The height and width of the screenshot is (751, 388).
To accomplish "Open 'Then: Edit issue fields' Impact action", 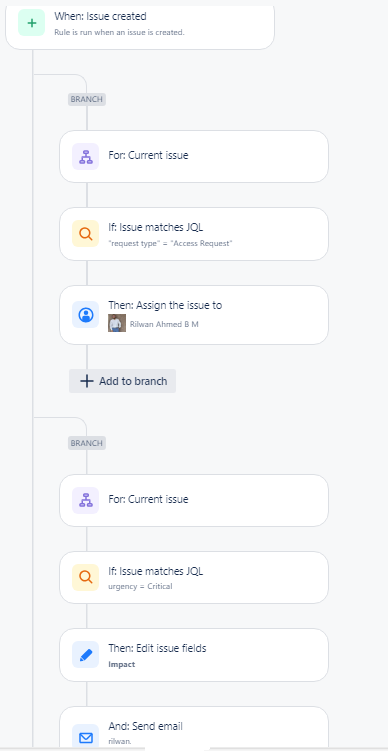I will [194, 655].
